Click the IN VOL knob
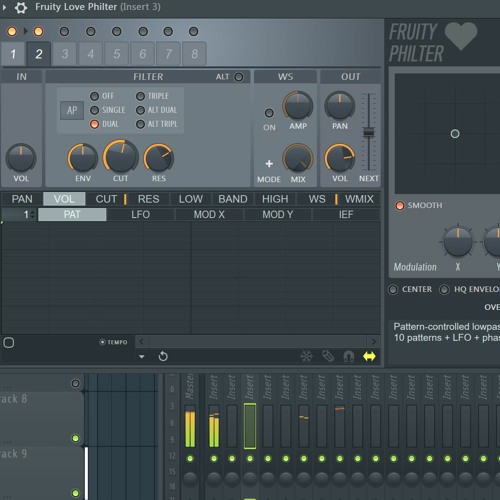Screen dimensions: 500x500 (21, 158)
